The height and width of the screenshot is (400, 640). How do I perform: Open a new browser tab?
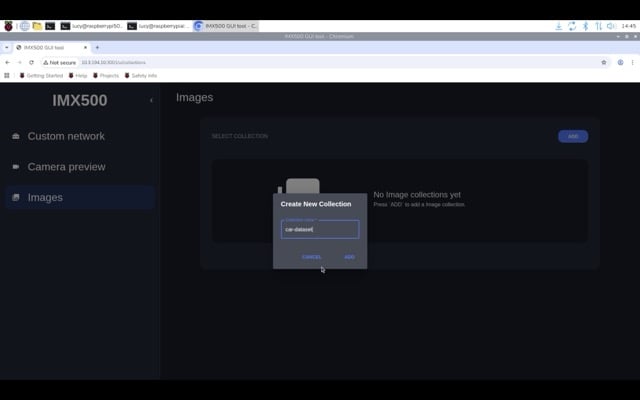(97, 47)
